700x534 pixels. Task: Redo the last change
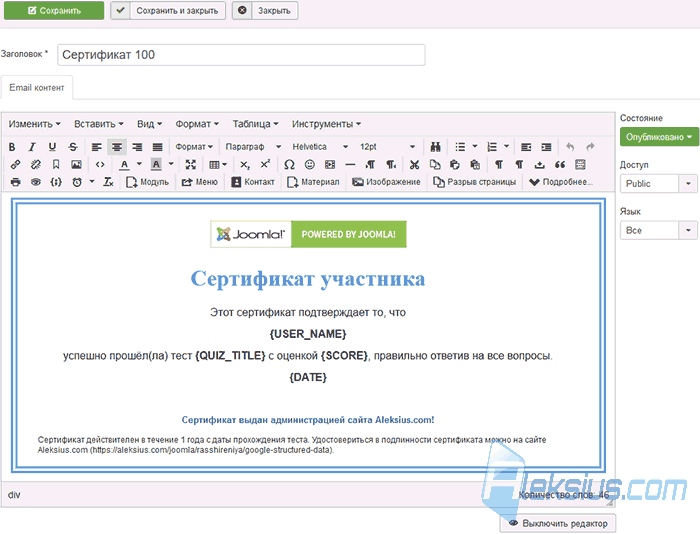point(590,147)
